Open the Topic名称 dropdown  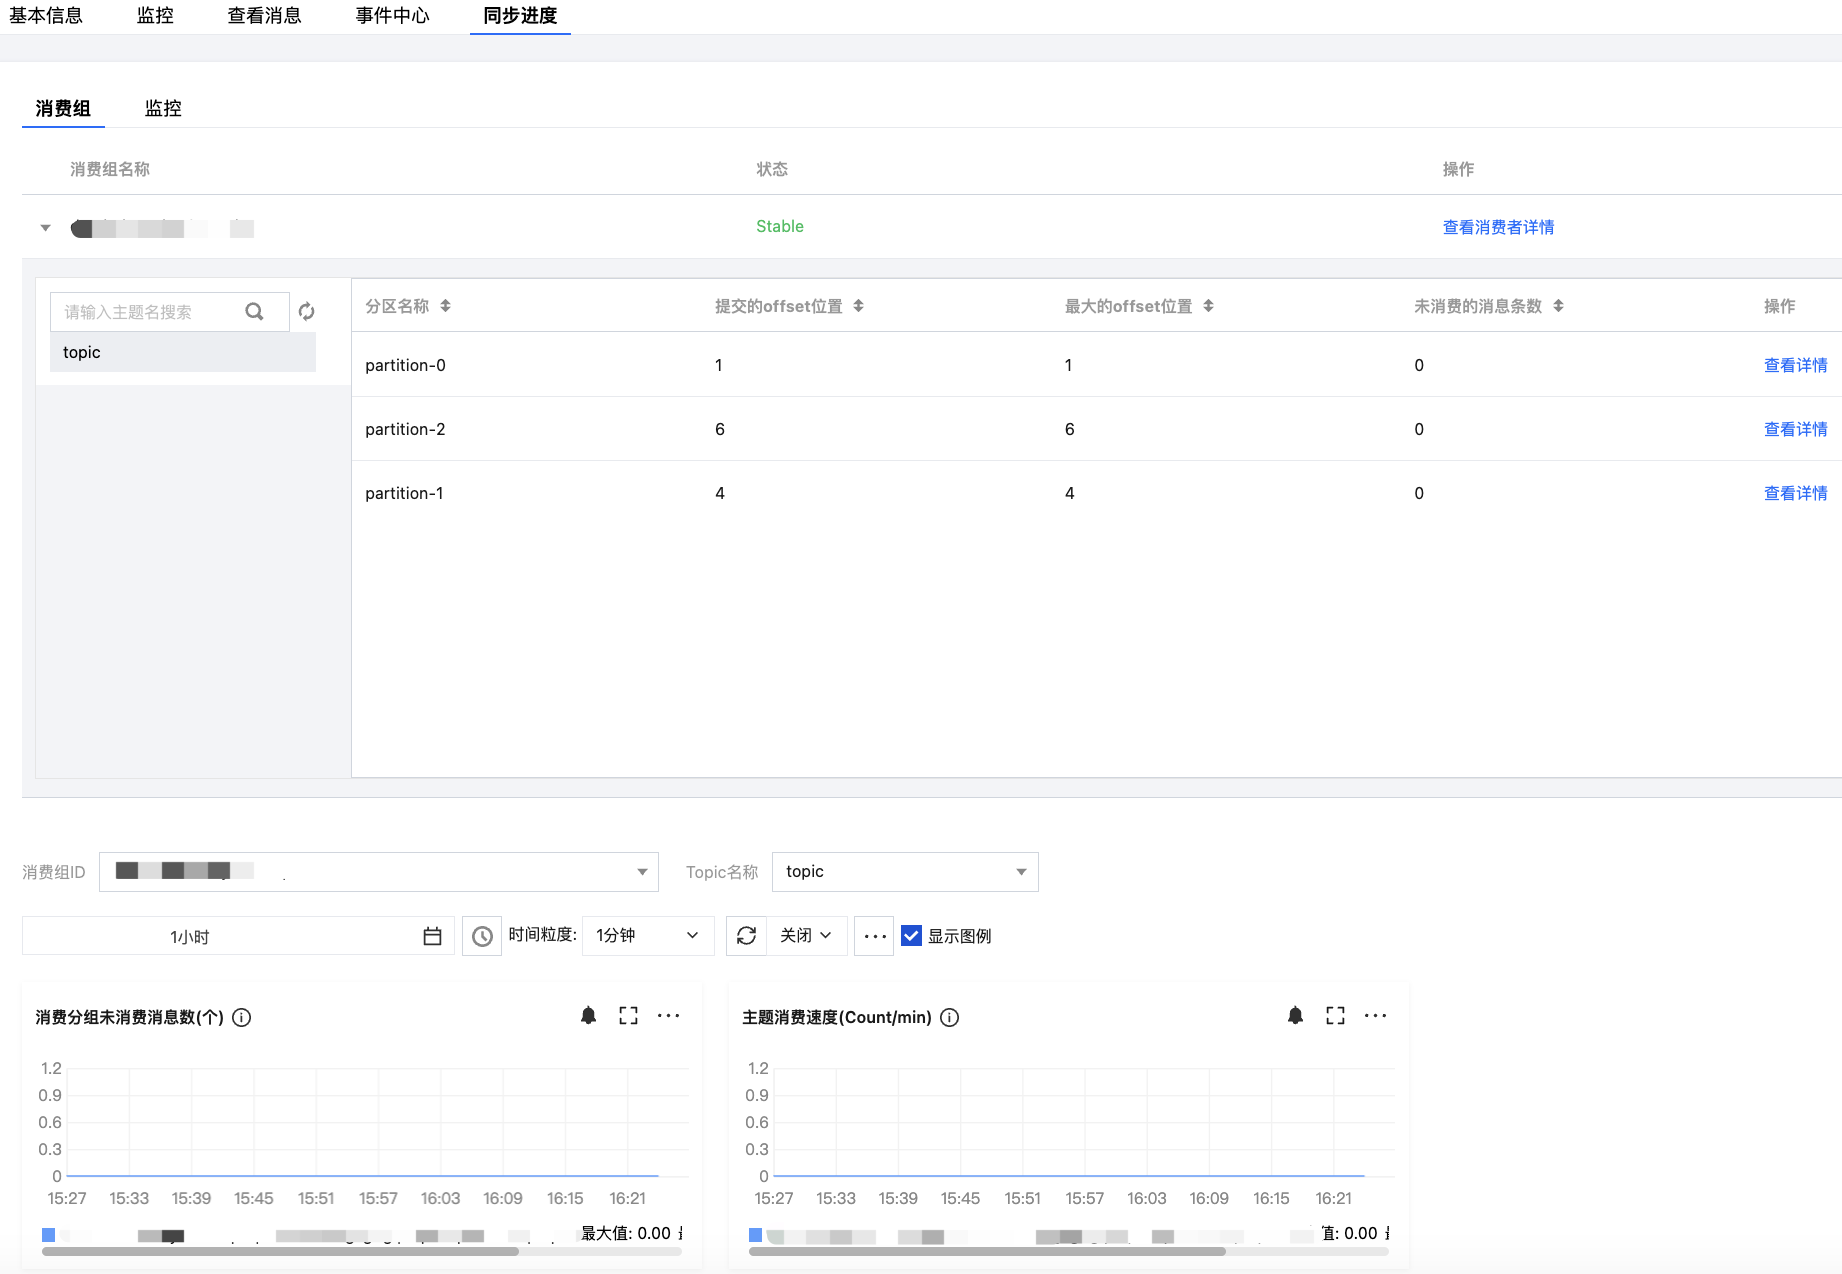click(905, 872)
